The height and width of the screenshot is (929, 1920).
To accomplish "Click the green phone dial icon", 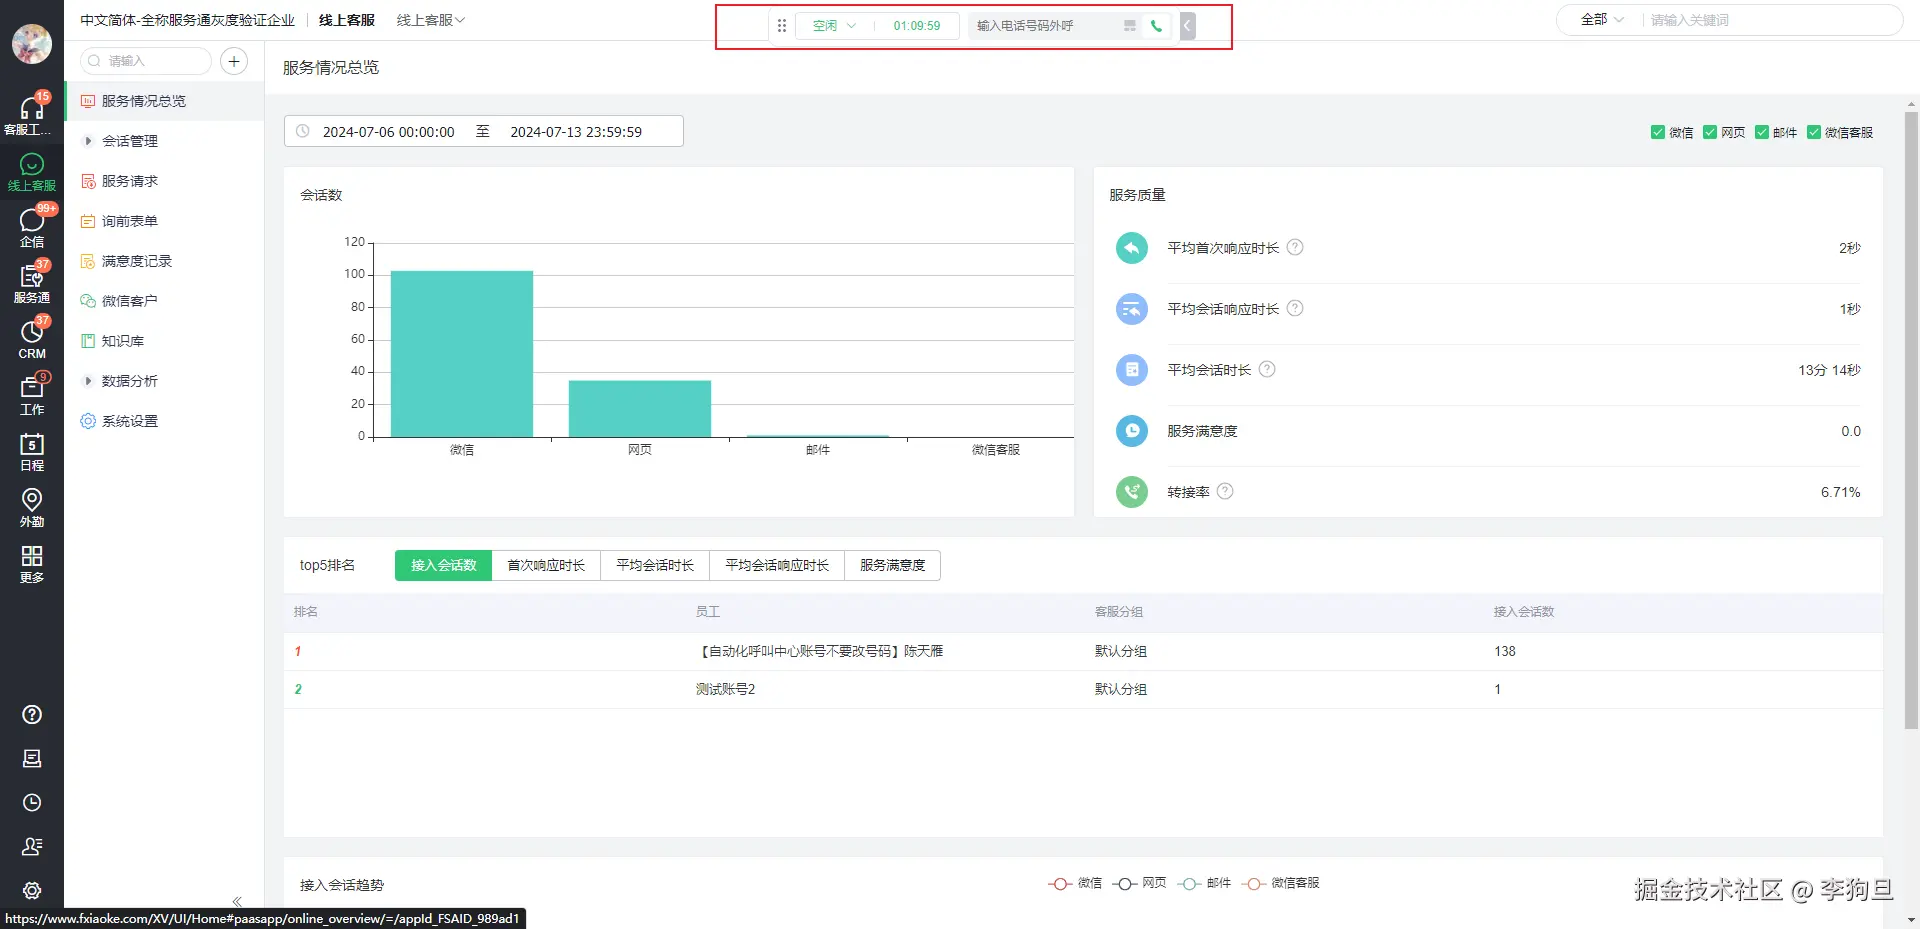I will pos(1157,26).
